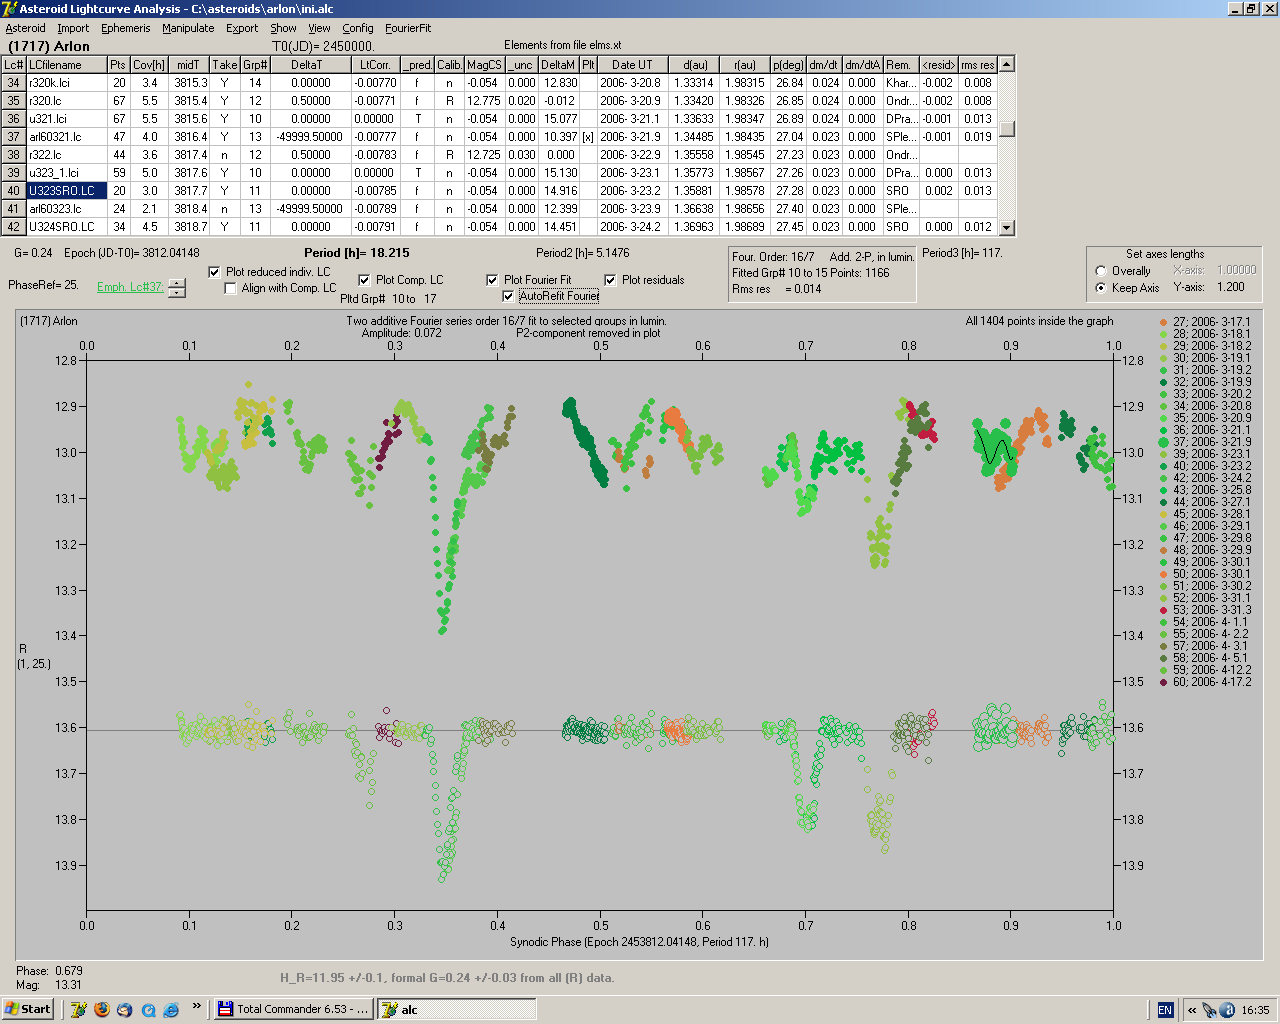The width and height of the screenshot is (1280, 1024).
Task: Open the blue Q quick launch icon
Action: (148, 1010)
